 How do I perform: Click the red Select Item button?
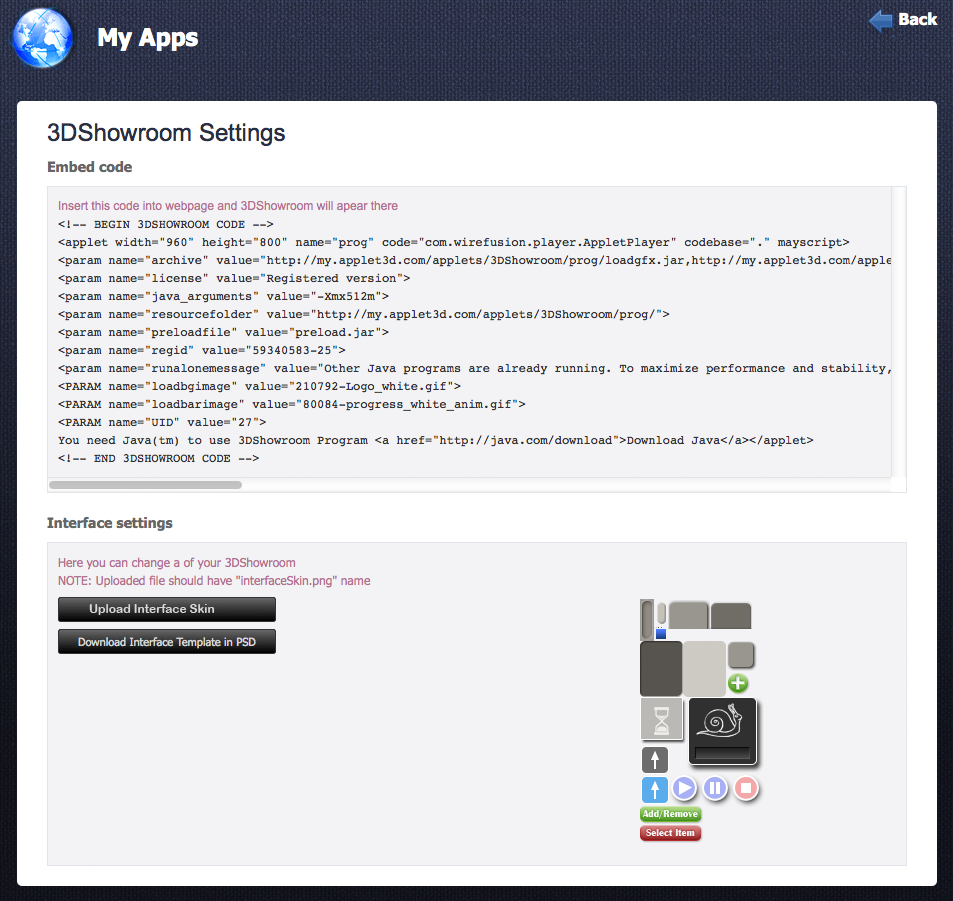670,833
